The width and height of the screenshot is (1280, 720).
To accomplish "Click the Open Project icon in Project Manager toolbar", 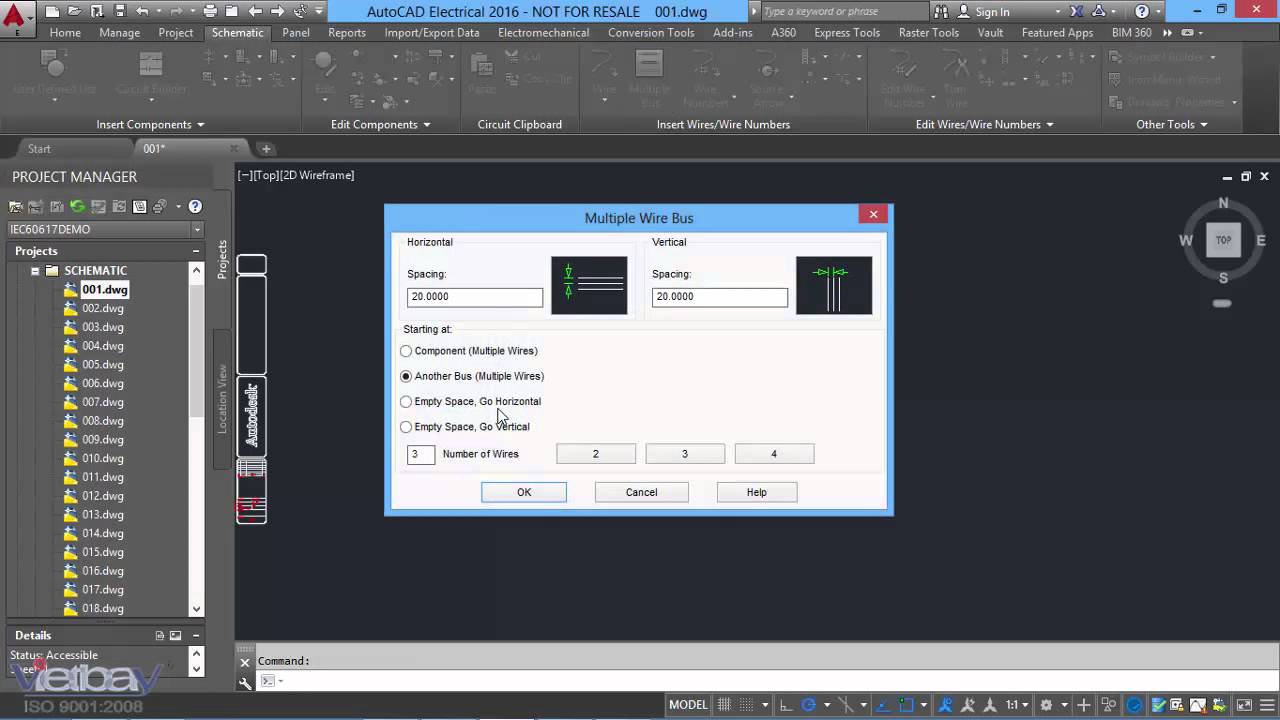I will [15, 207].
